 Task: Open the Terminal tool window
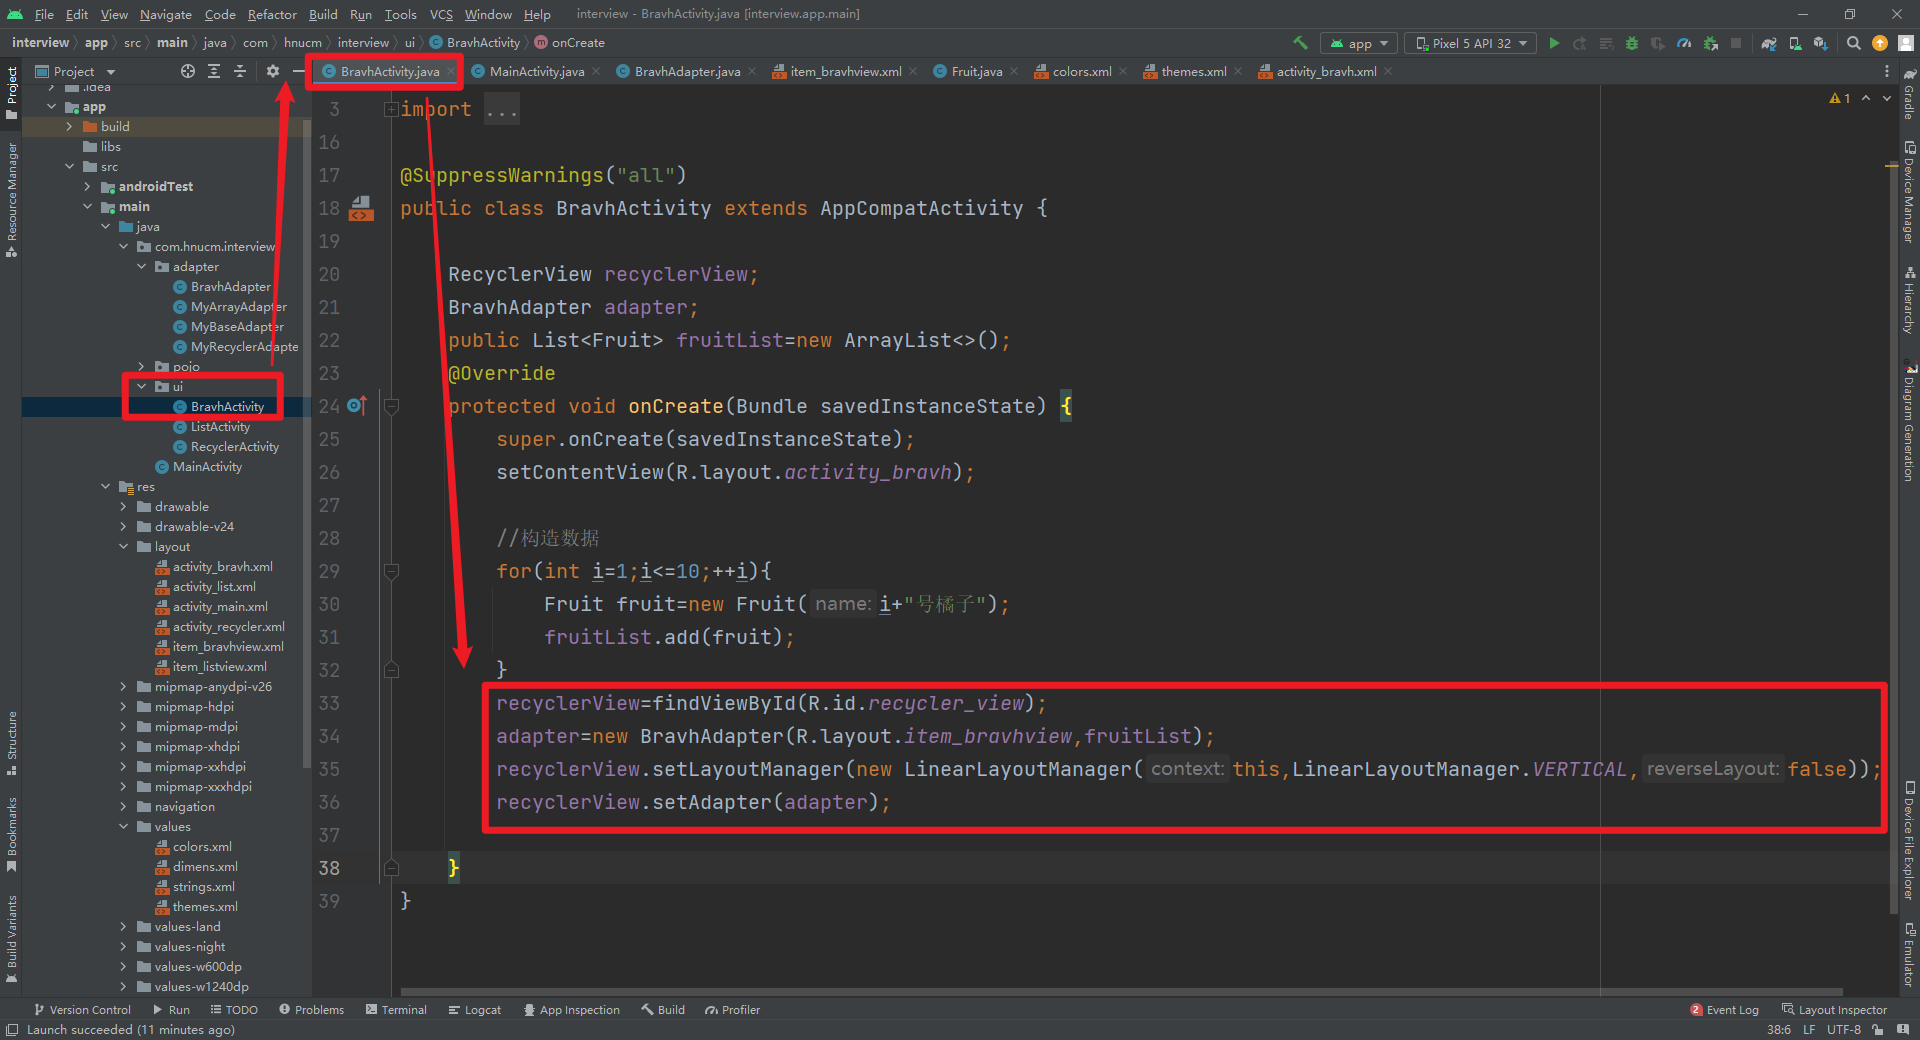(x=396, y=1010)
